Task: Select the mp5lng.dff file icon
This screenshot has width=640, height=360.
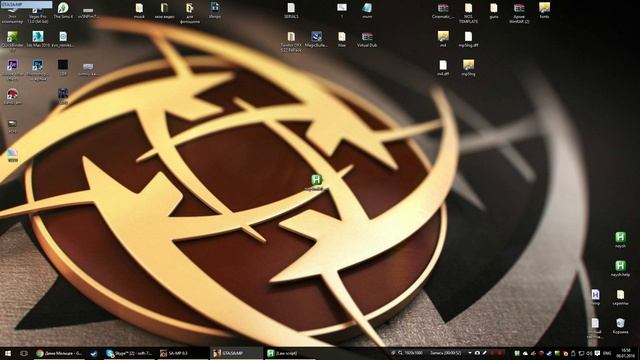Action: (x=468, y=39)
